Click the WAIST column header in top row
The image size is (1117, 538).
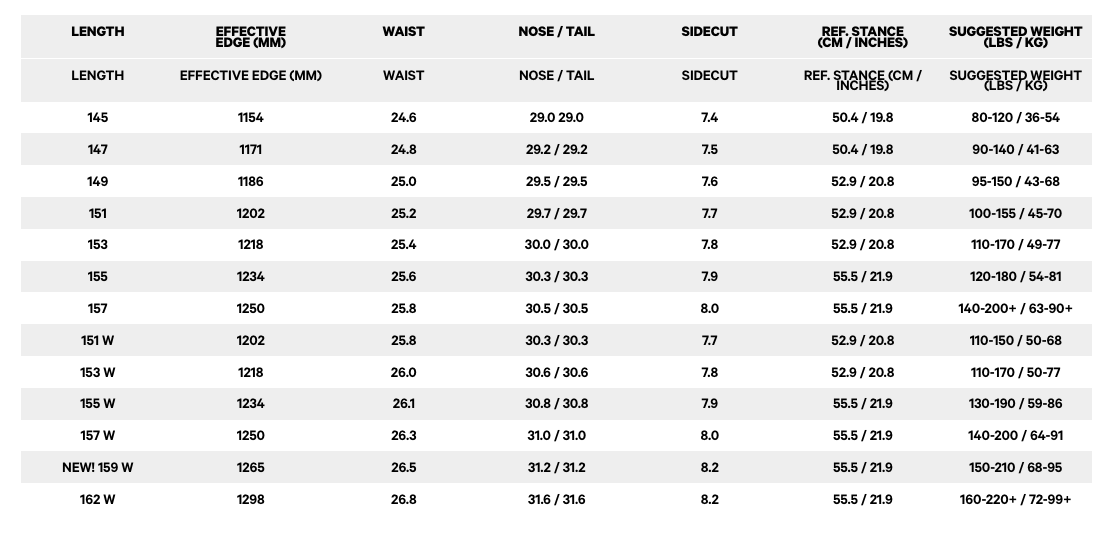click(403, 31)
